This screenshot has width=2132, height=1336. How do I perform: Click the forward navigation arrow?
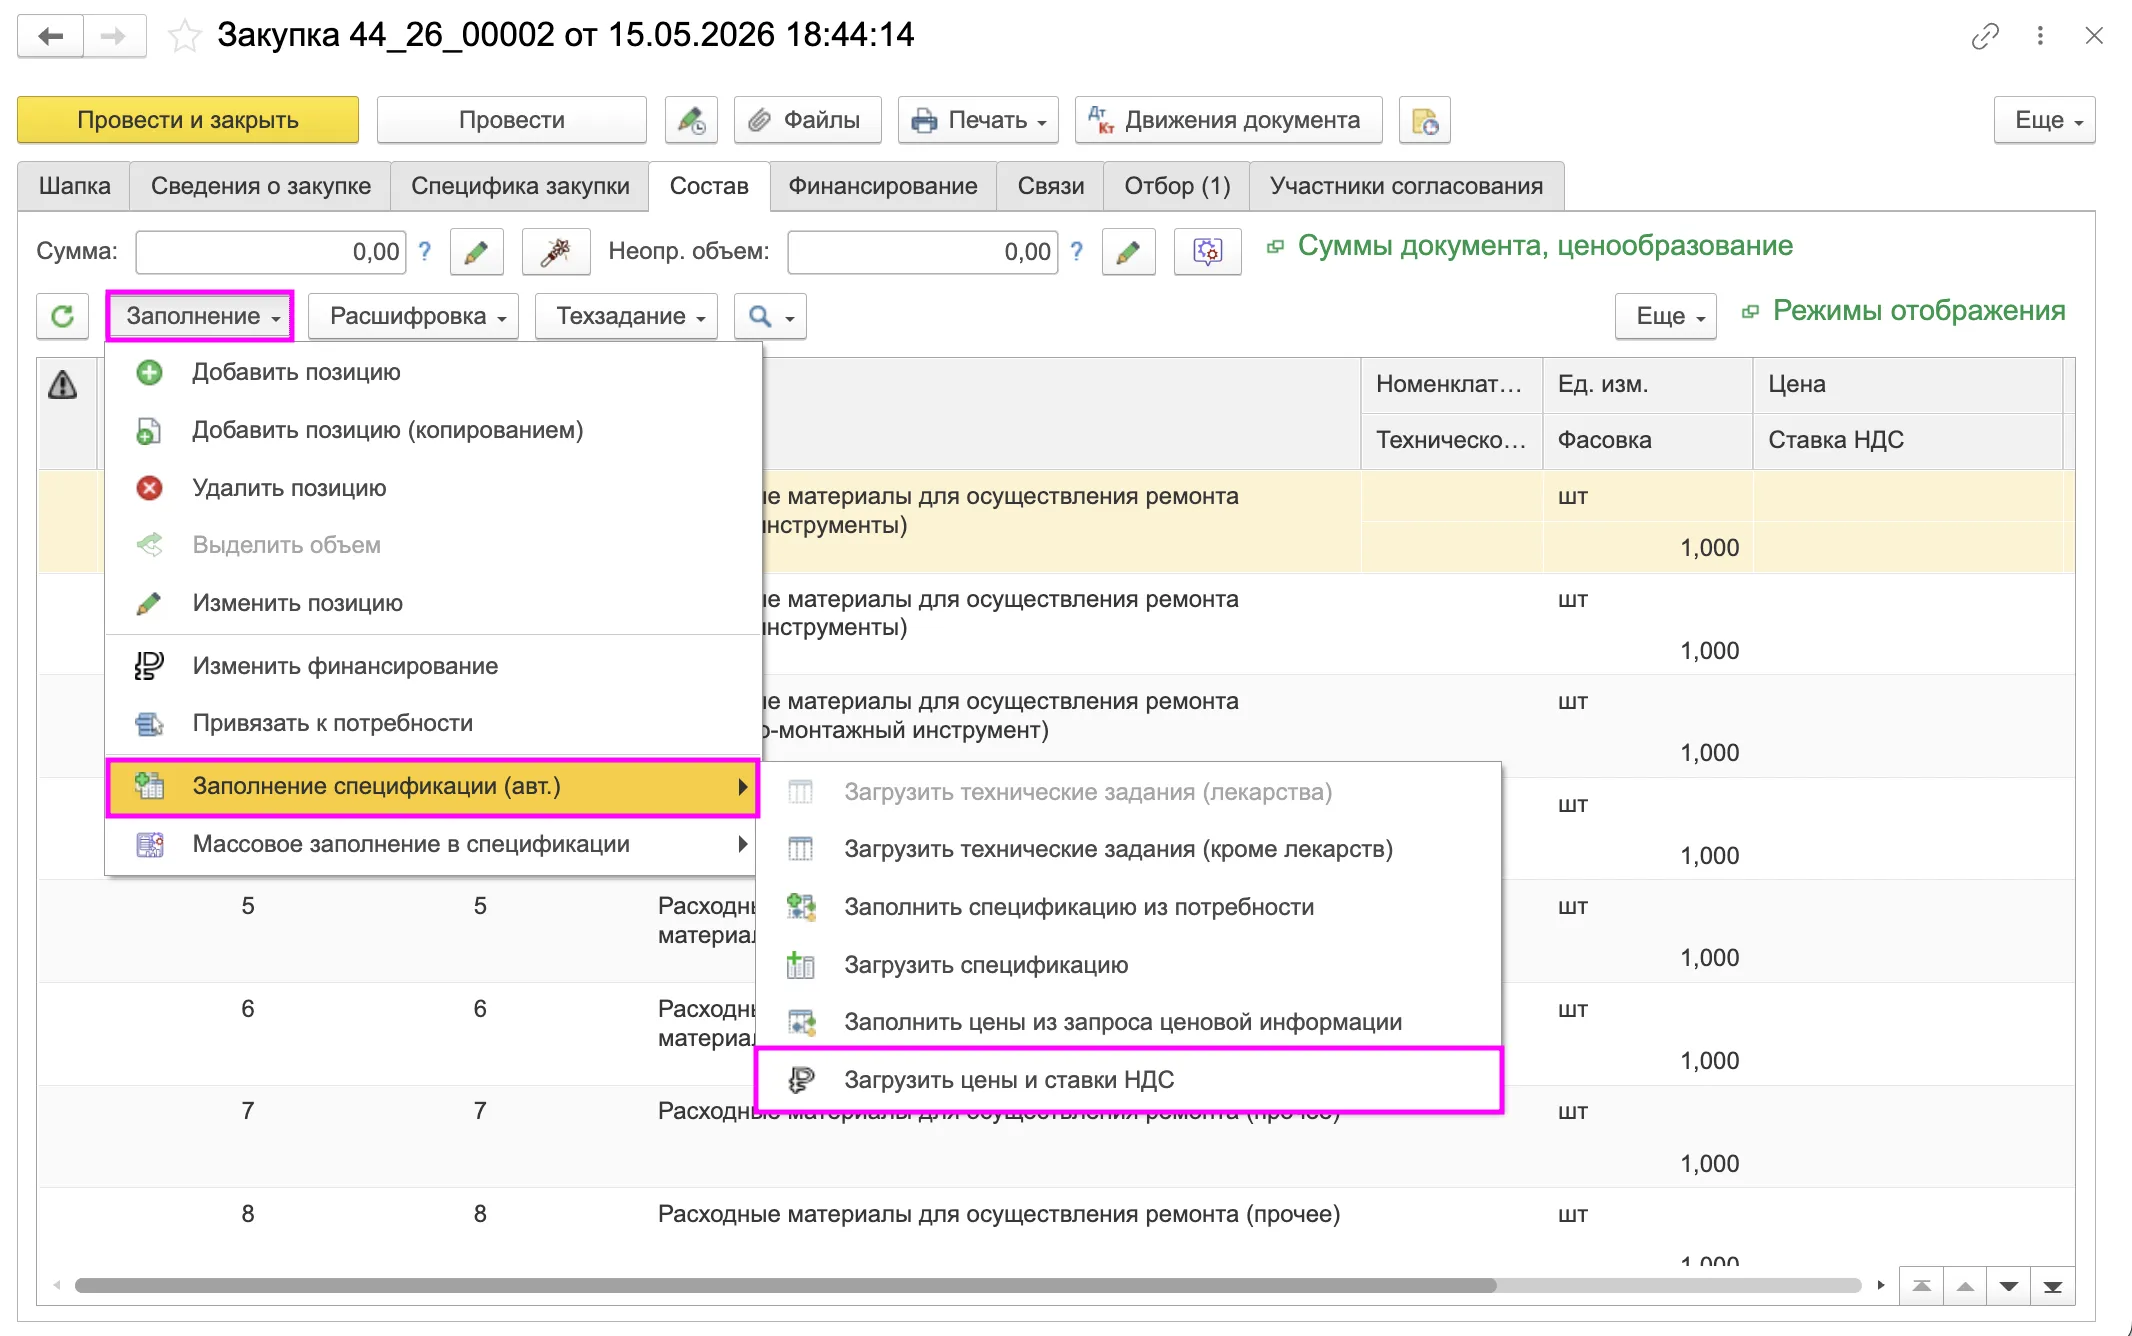114,36
